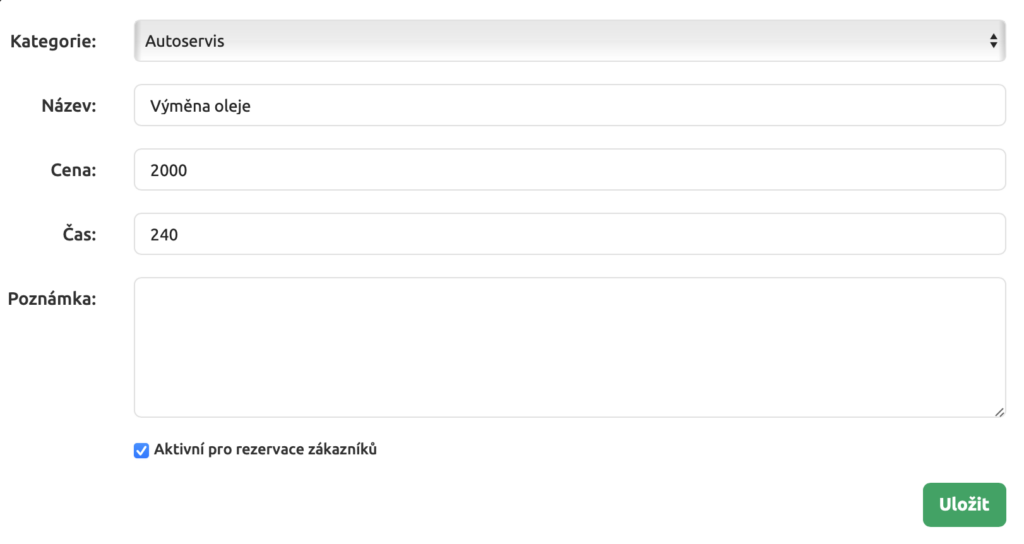1024x544 pixels.
Task: Click the word 'Uložit' to save the form
Action: [964, 505]
